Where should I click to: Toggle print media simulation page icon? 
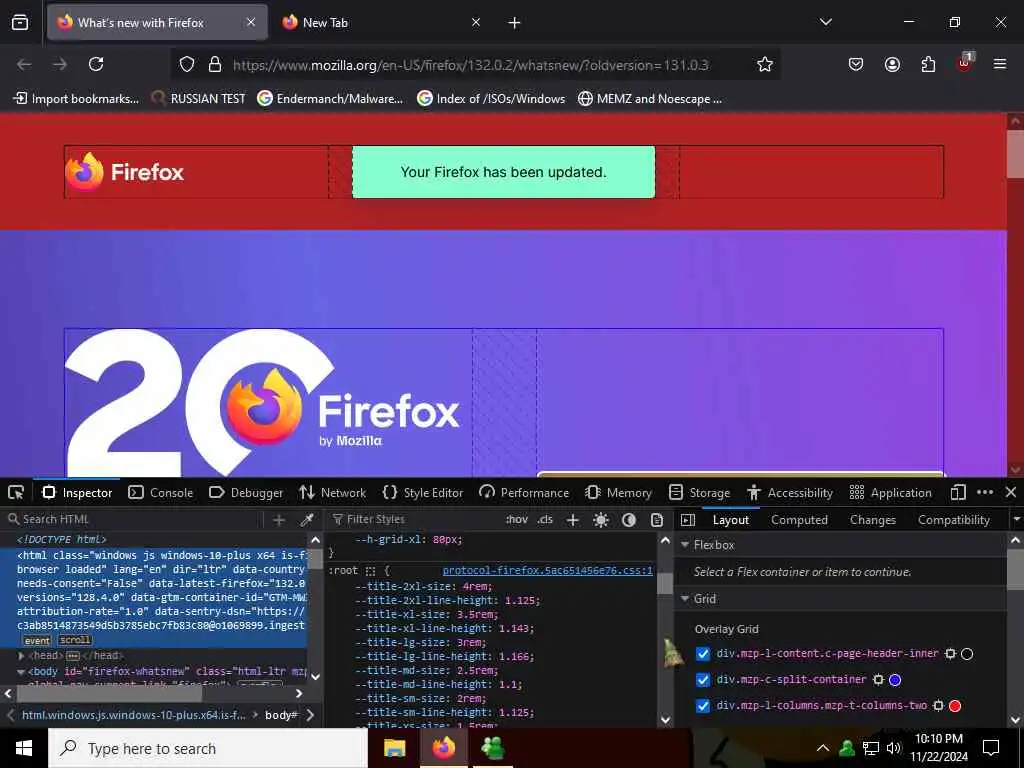tap(657, 520)
